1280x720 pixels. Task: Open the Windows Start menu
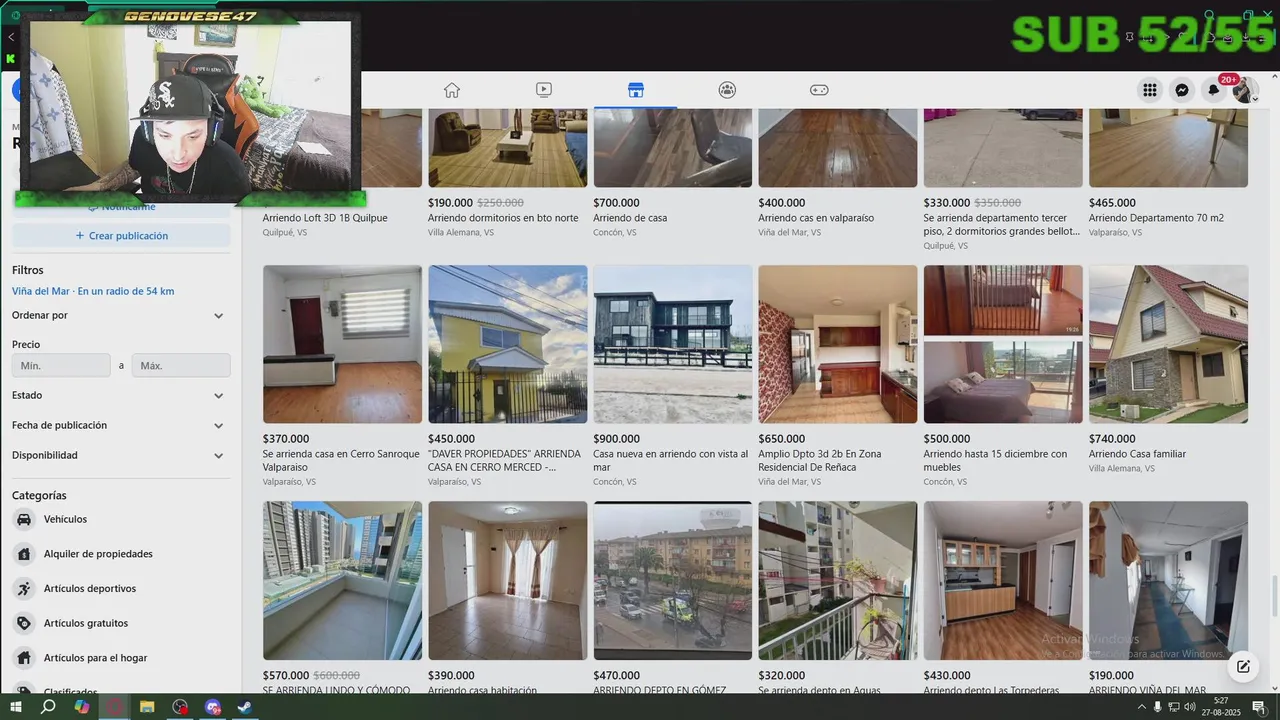(15, 707)
